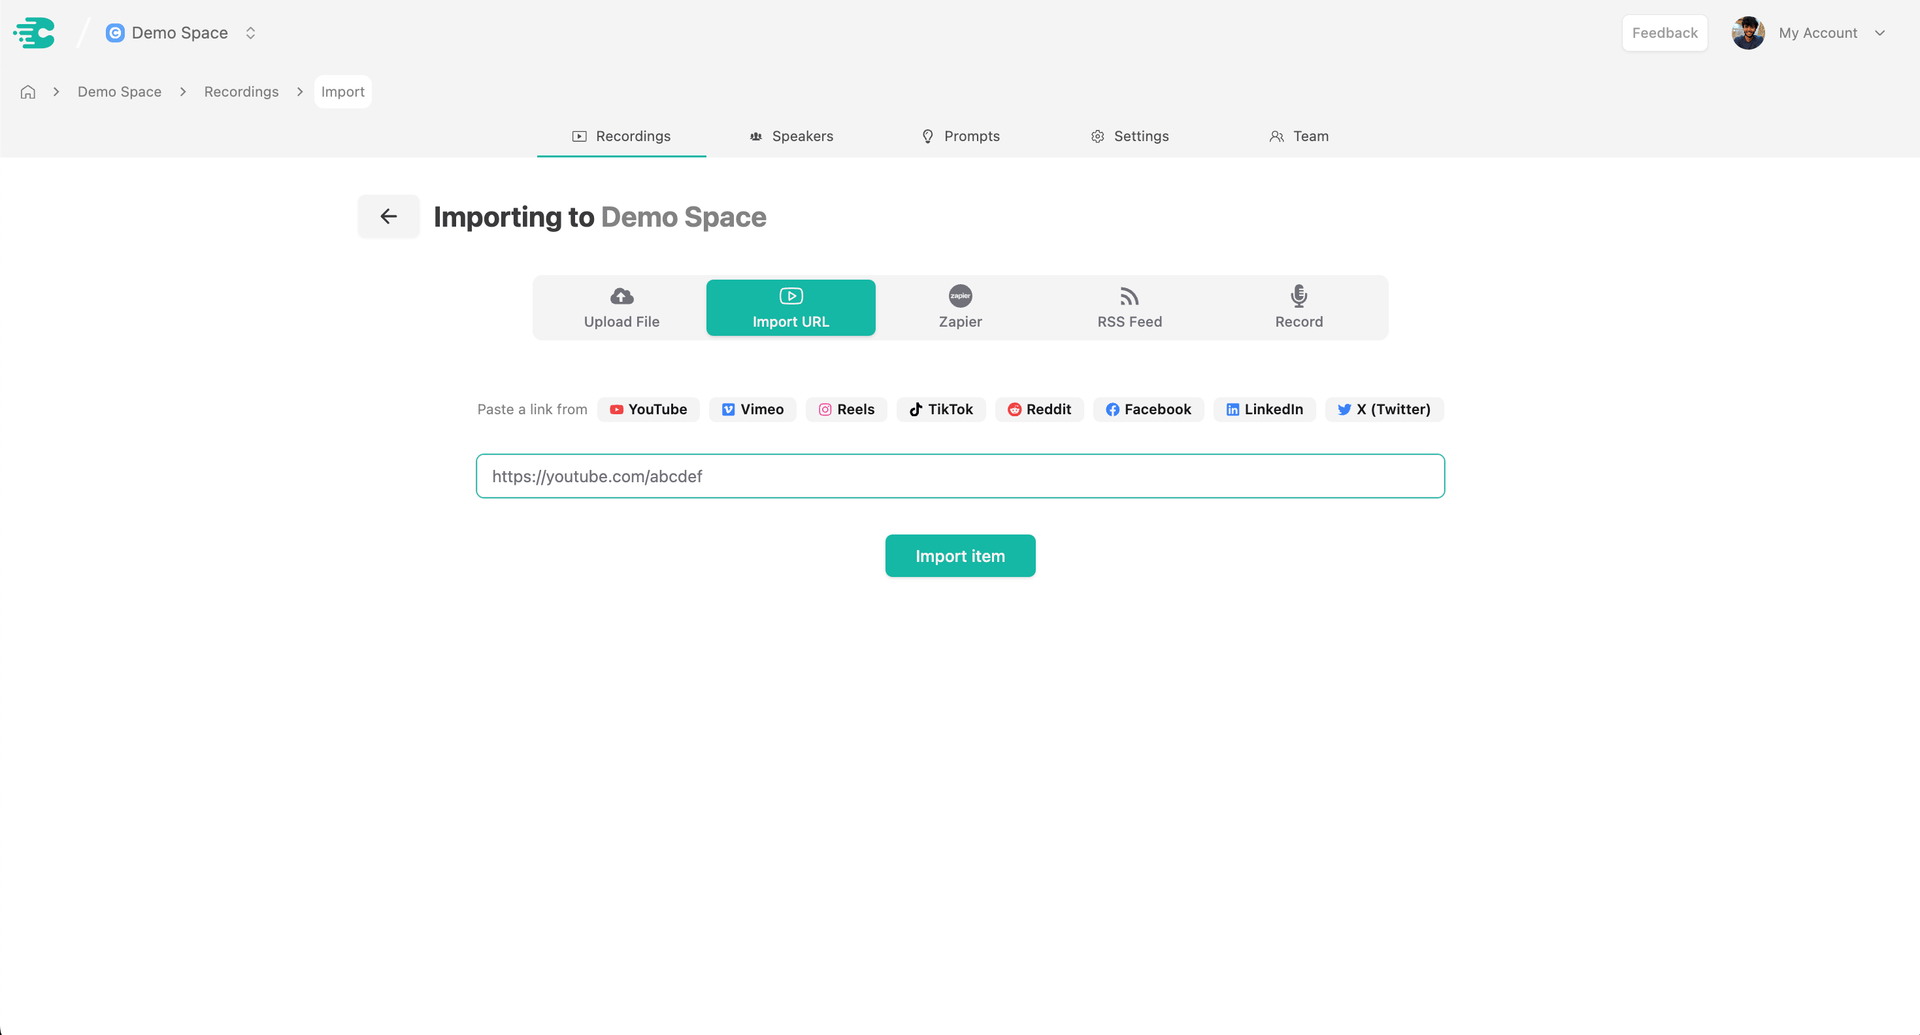Go to the Settings tab
Screen dimensions: 1920x1035
click(x=1129, y=137)
